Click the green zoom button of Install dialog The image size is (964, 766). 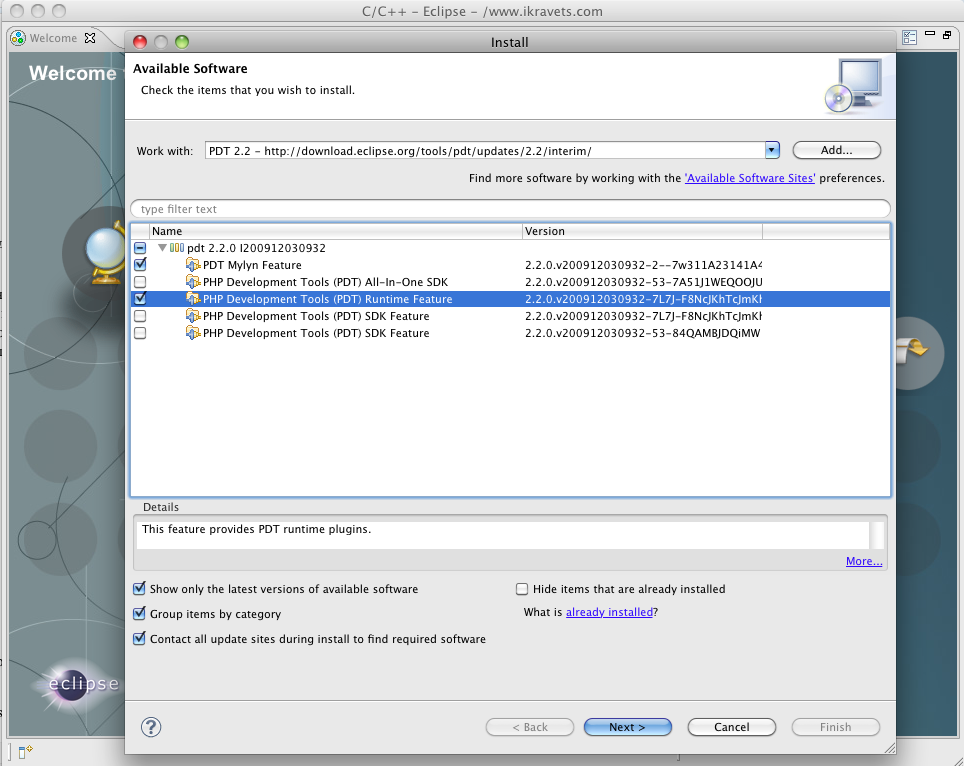[182, 42]
